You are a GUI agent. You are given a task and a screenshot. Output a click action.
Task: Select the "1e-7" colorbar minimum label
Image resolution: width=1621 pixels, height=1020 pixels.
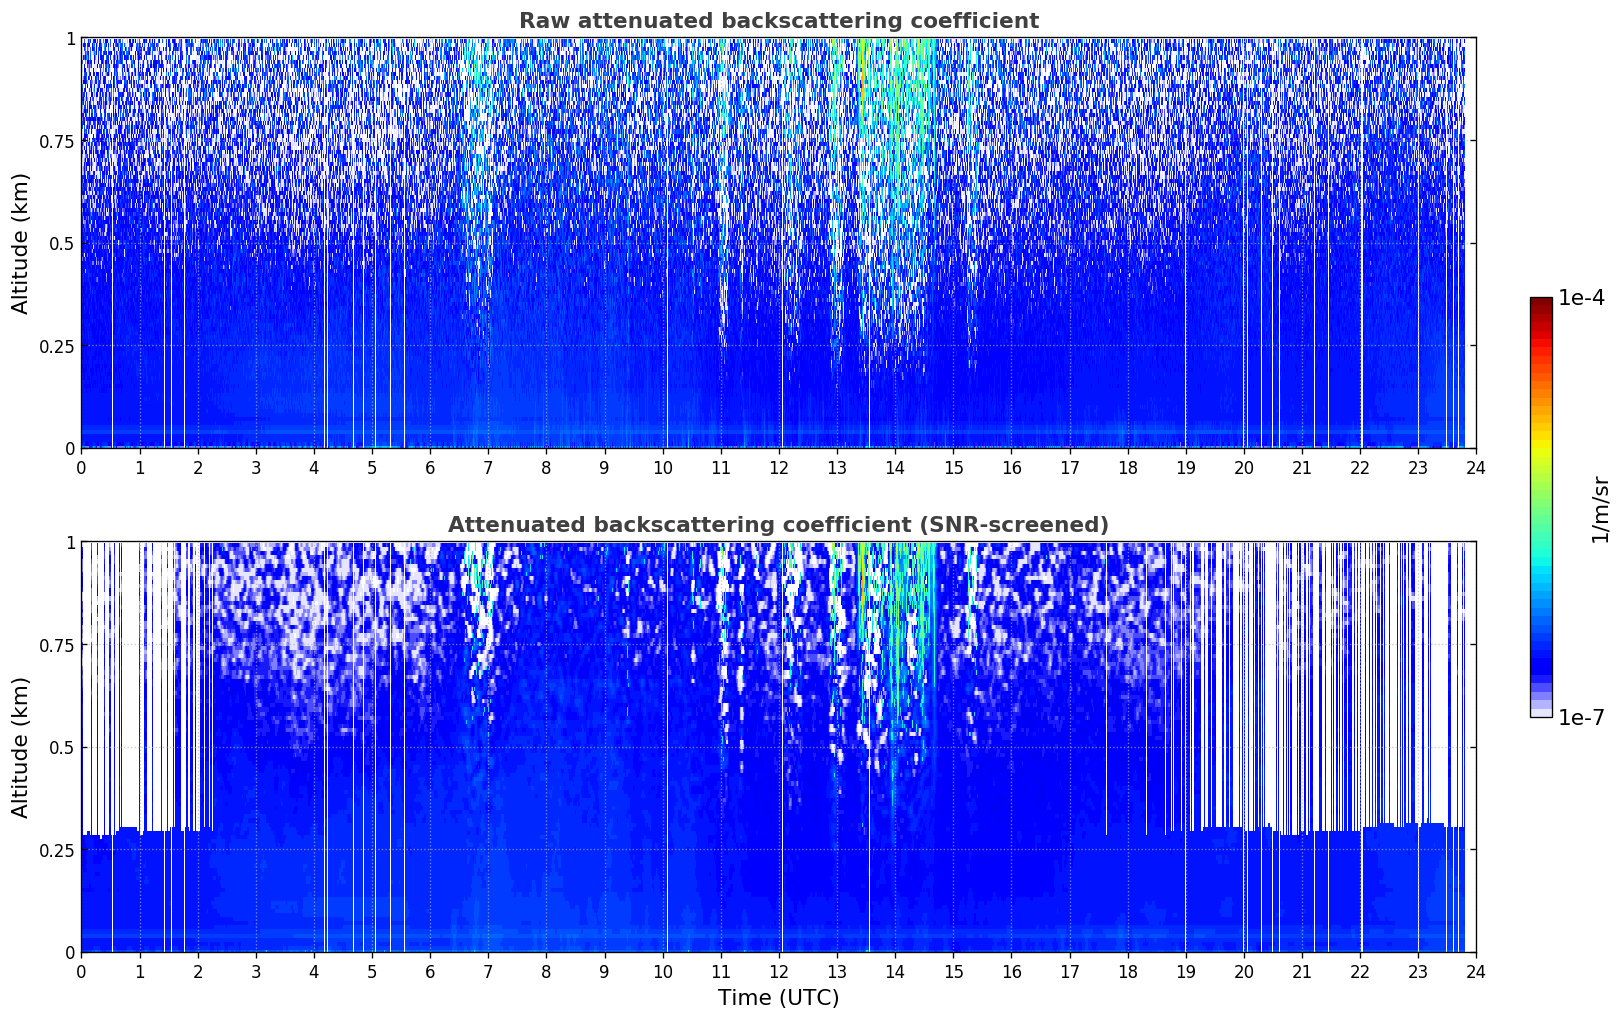1580,718
